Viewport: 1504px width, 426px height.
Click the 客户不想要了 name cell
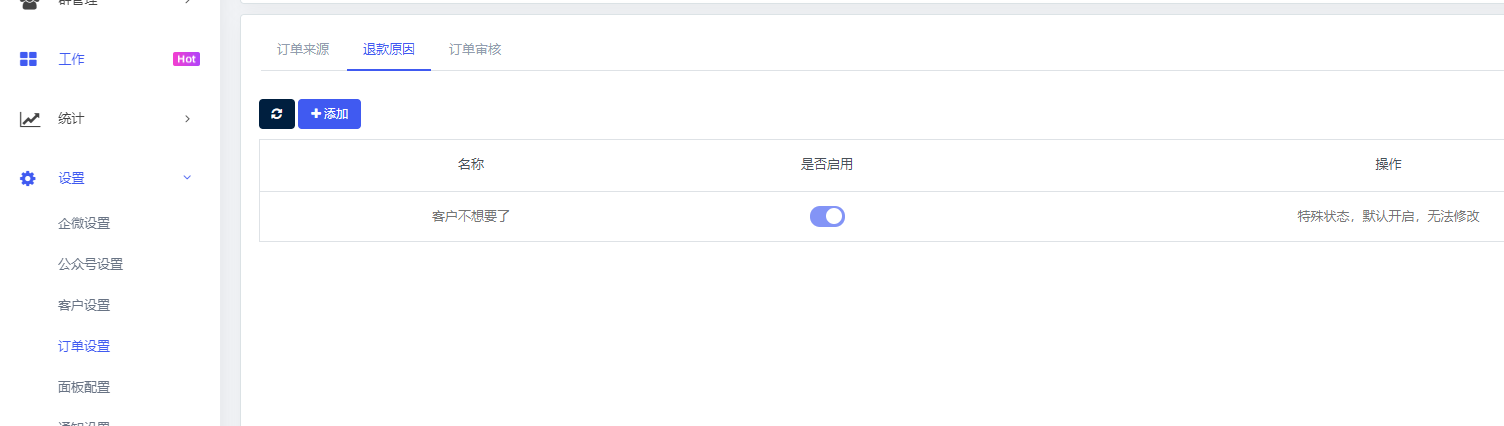[x=471, y=216]
